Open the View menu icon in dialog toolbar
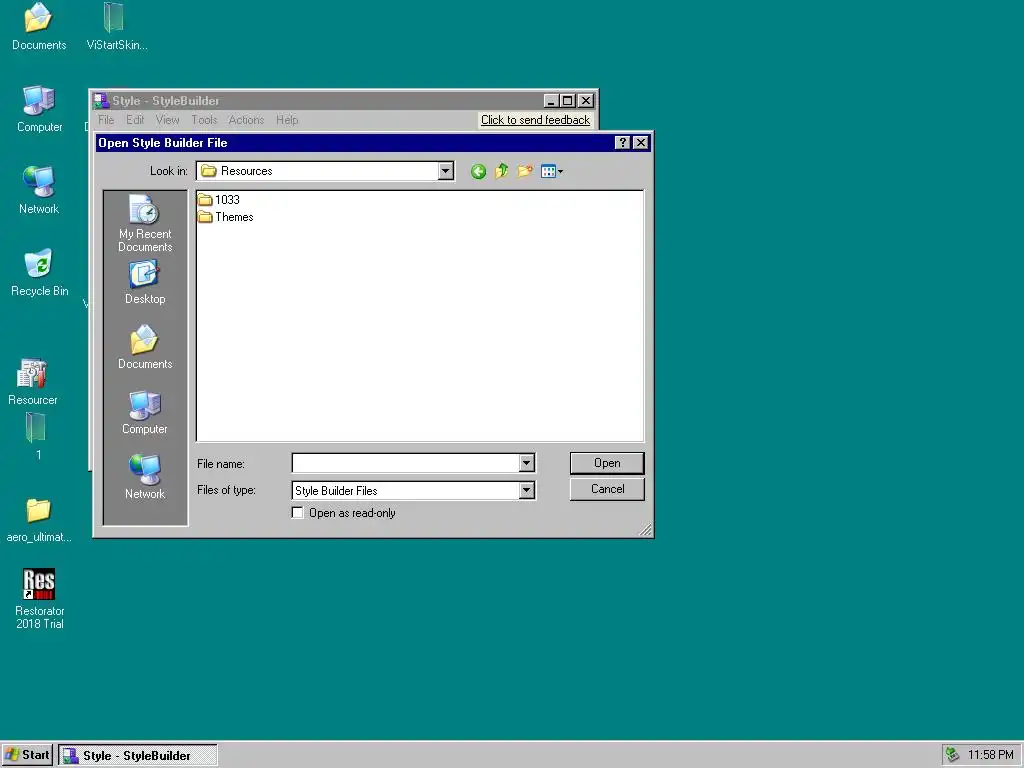This screenshot has height=768, width=1024. [x=552, y=171]
